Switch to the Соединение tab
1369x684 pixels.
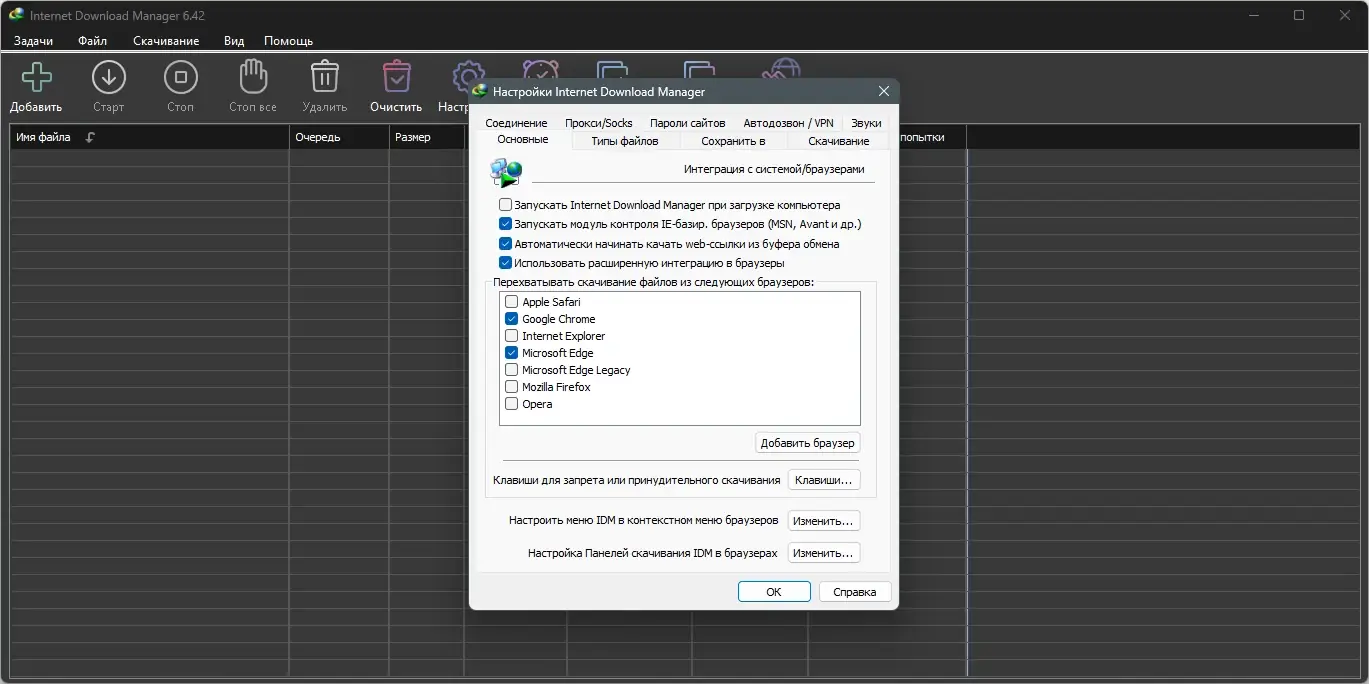516,123
